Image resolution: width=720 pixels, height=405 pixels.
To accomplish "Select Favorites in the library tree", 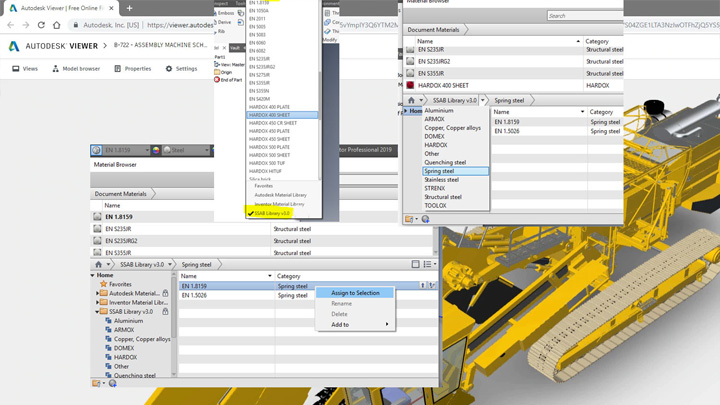I will pos(120,284).
